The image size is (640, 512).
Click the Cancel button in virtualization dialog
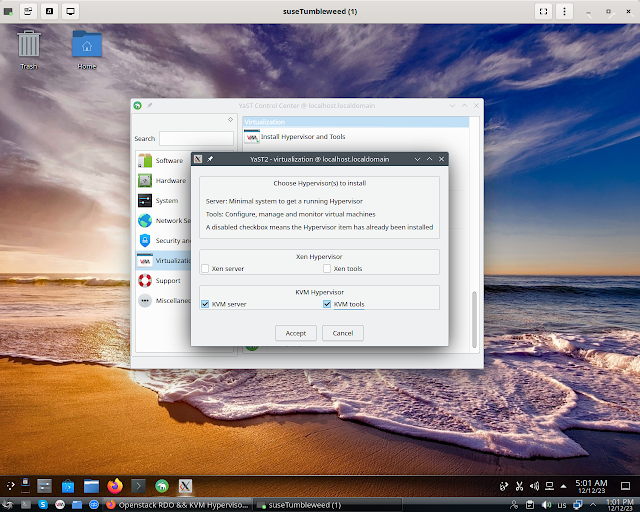click(343, 333)
